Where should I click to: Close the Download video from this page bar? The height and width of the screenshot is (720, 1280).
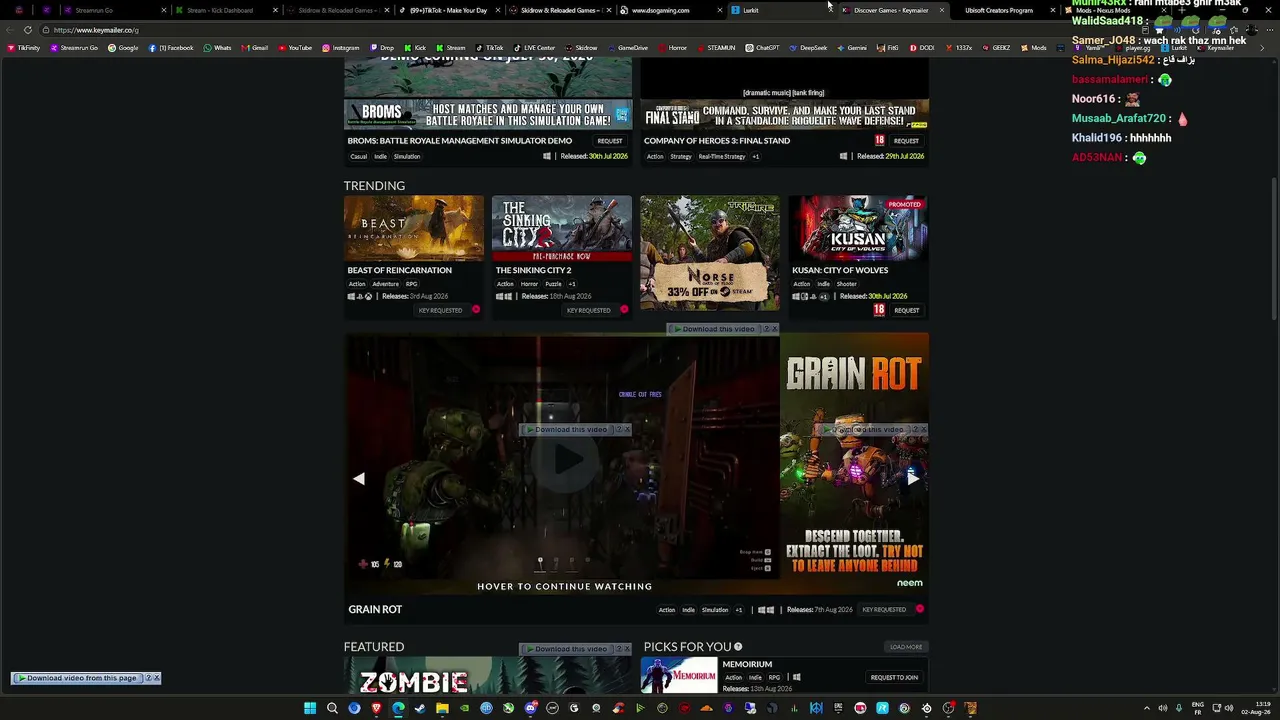pos(156,678)
